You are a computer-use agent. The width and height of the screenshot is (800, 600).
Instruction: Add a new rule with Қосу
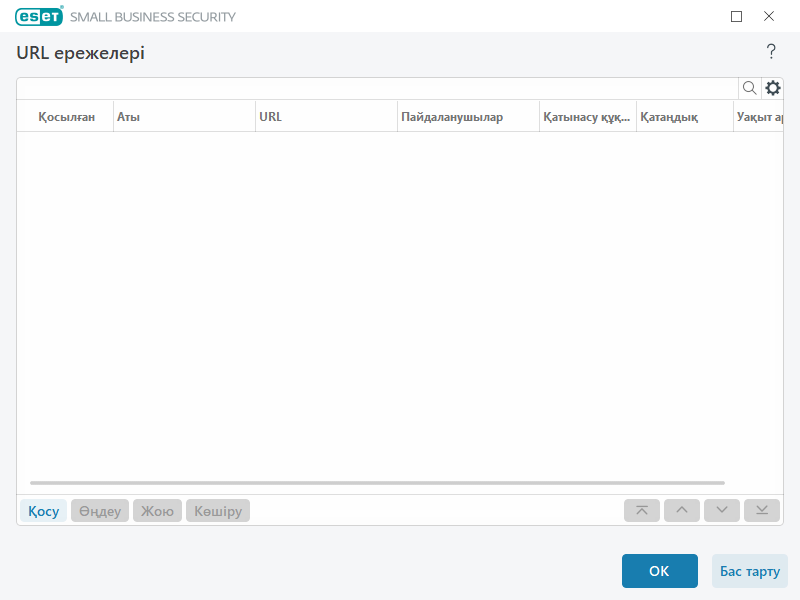coord(43,511)
